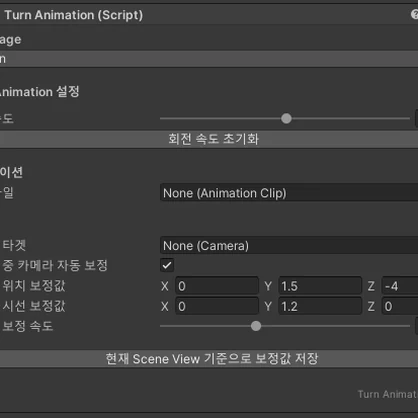Click the speed slider handle below Animation 설정
Viewport: 418px width, 418px height.
(286, 118)
